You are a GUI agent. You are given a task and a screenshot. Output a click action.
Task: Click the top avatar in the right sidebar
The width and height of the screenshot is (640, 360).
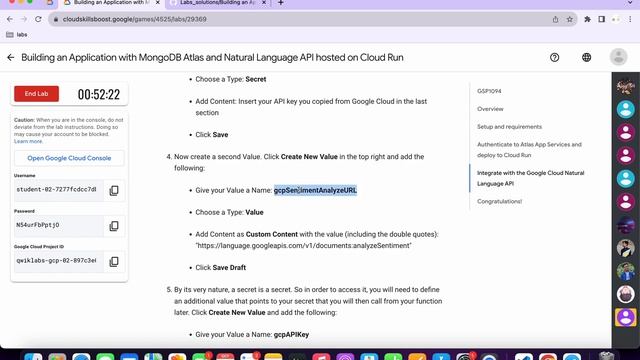point(625,87)
